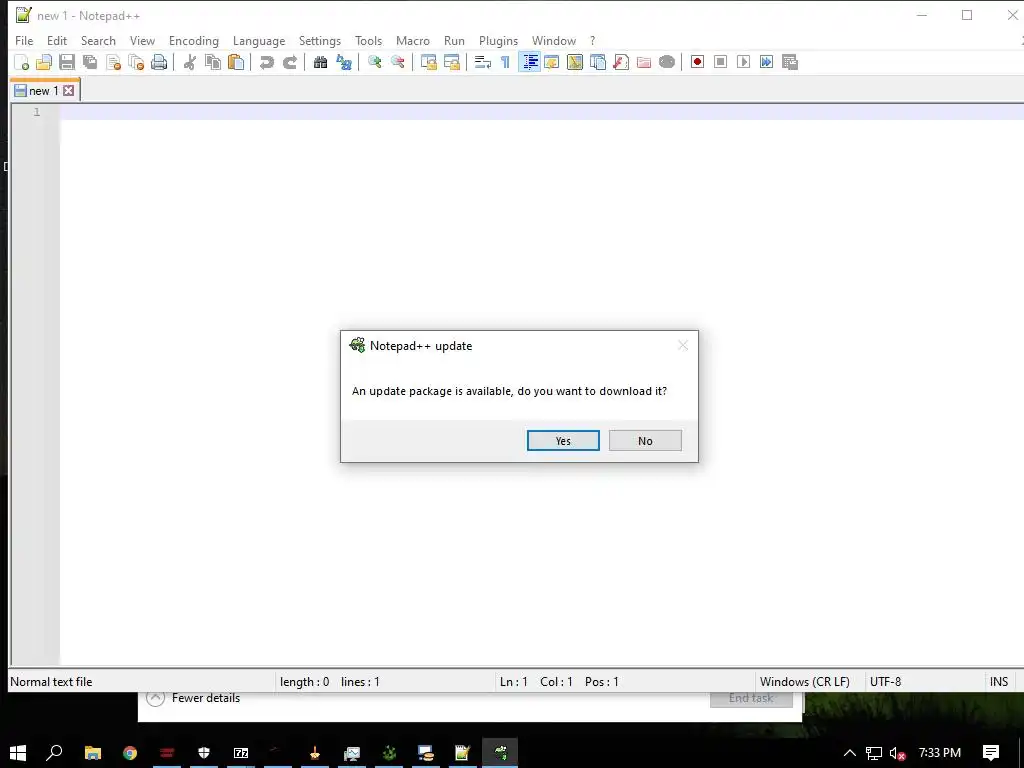
Task: Click the Save toolbar icon
Action: coord(67,62)
